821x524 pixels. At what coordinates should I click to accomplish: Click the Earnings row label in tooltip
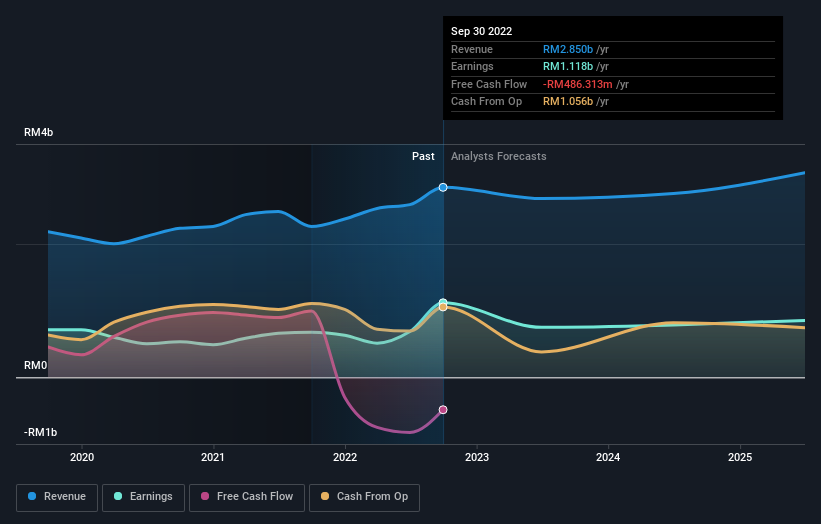pyautogui.click(x=472, y=66)
